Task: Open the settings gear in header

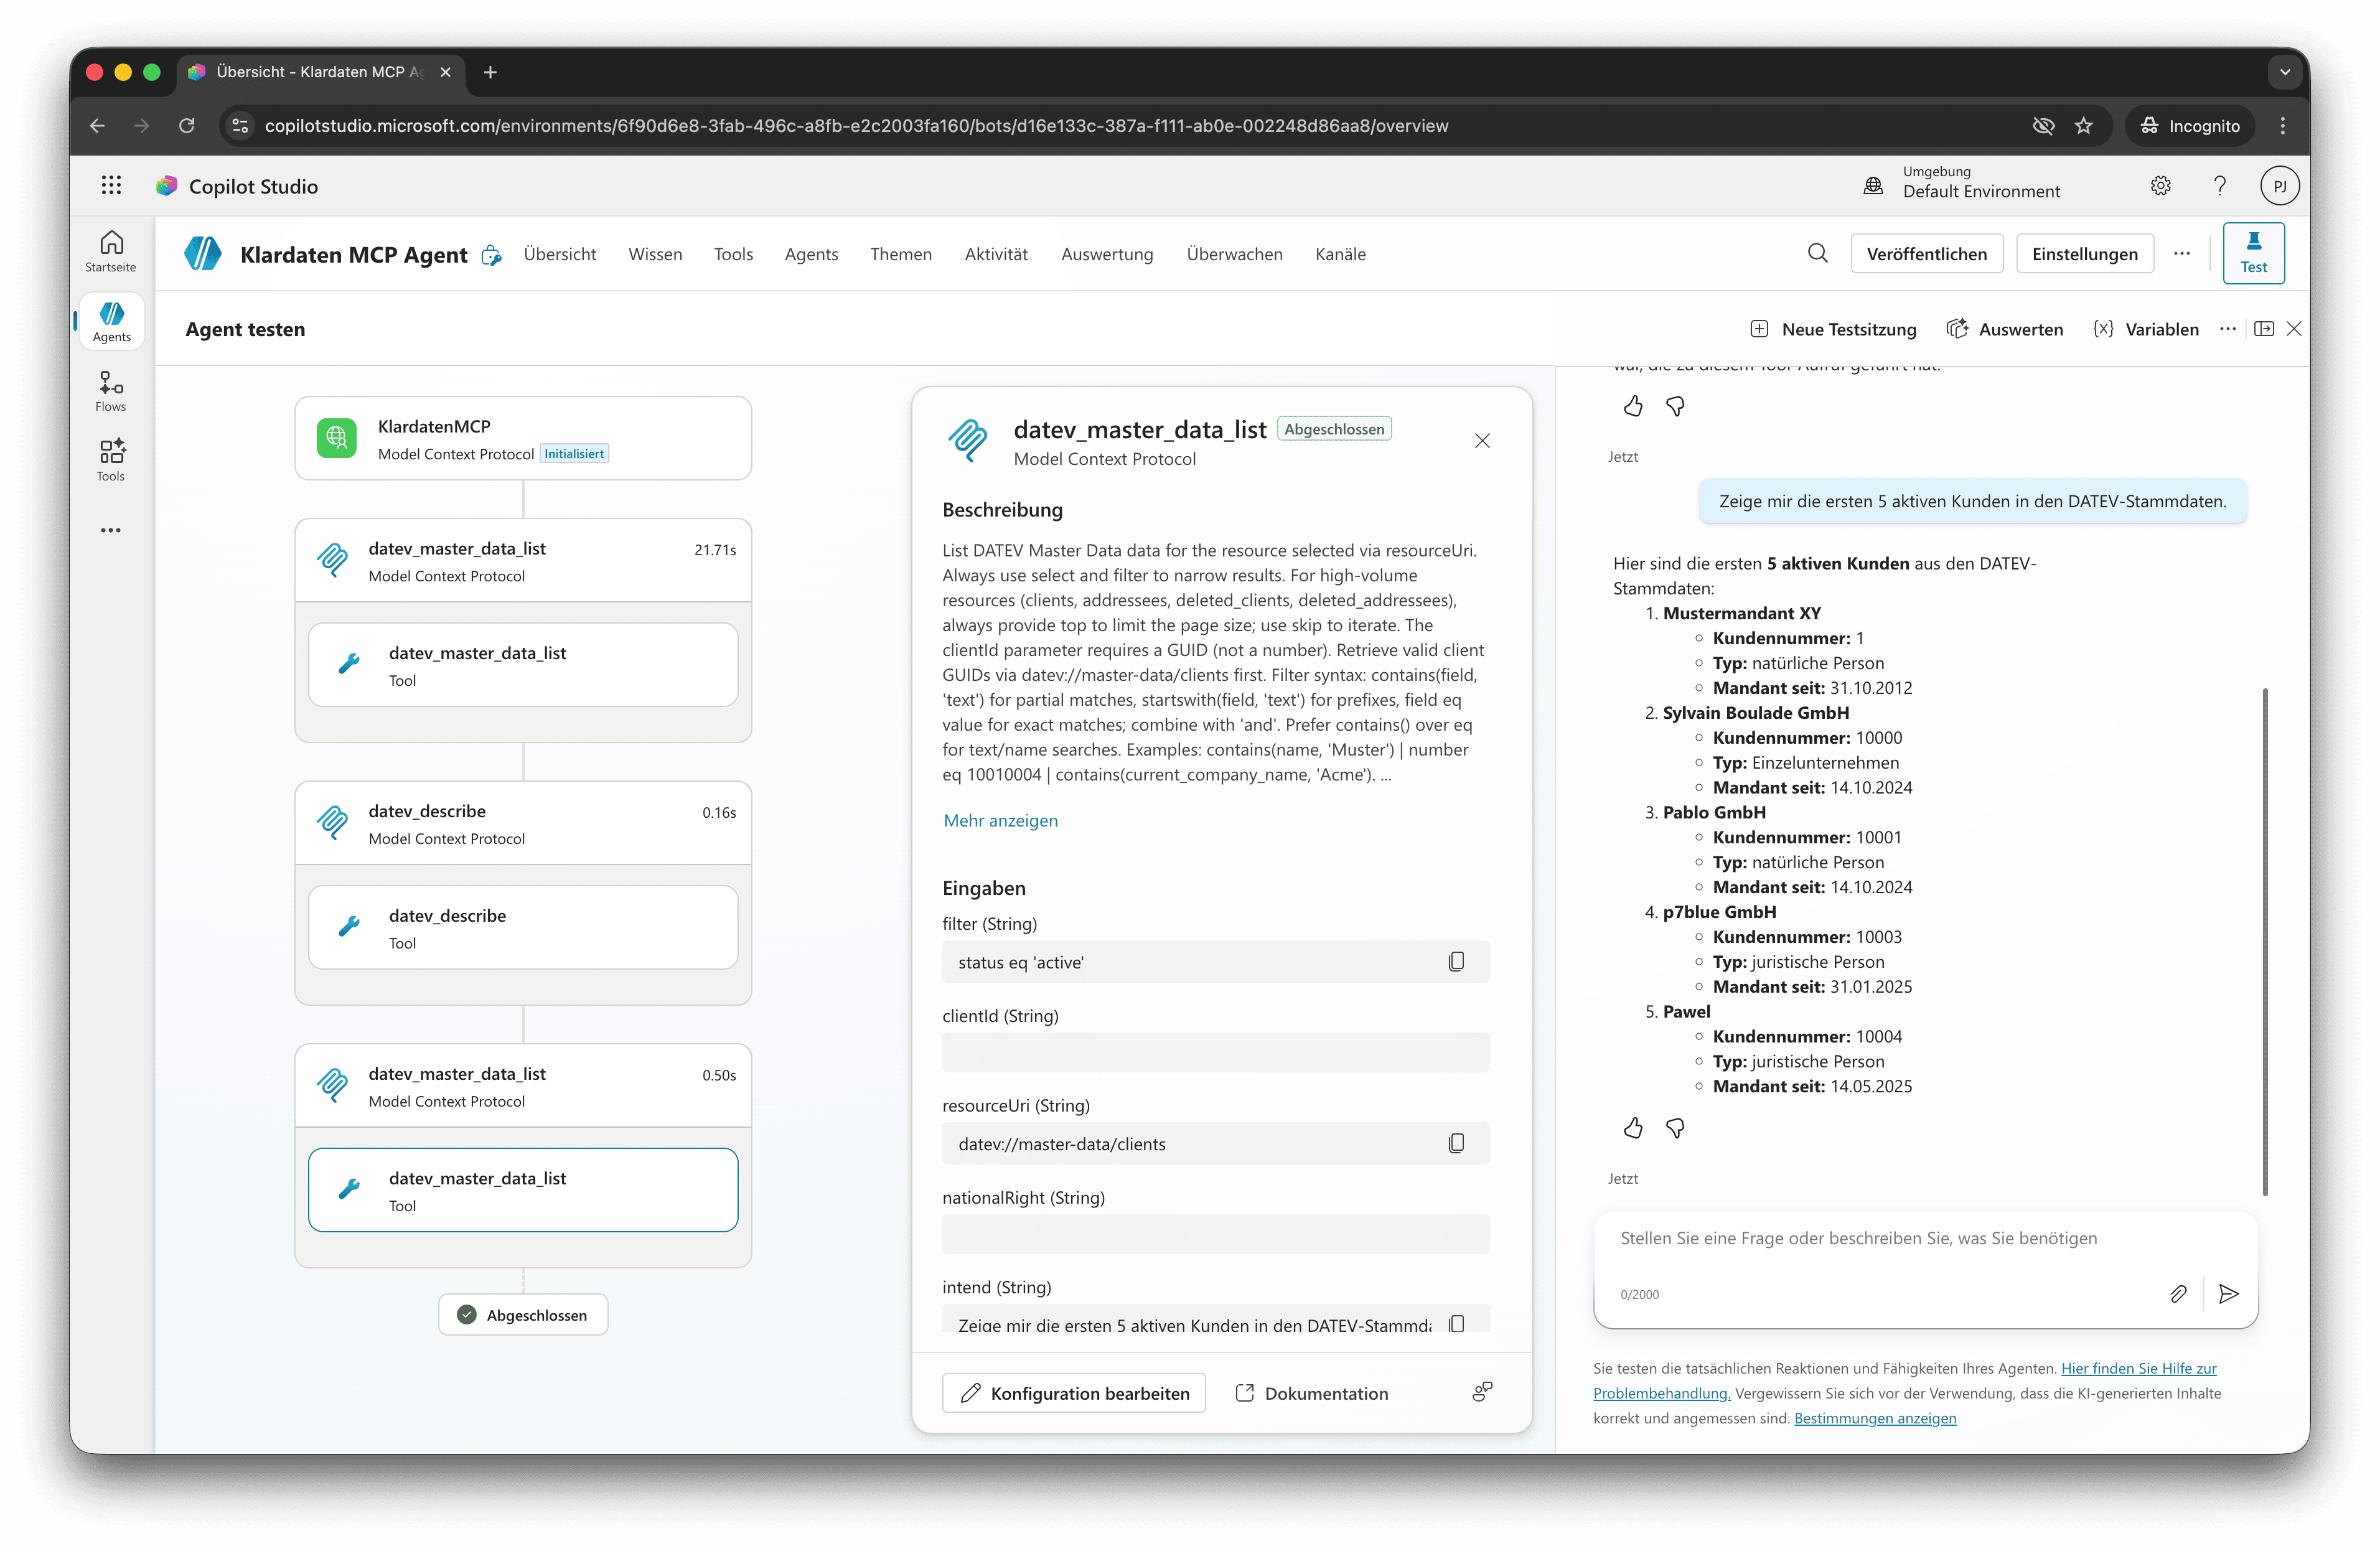Action: click(2160, 186)
